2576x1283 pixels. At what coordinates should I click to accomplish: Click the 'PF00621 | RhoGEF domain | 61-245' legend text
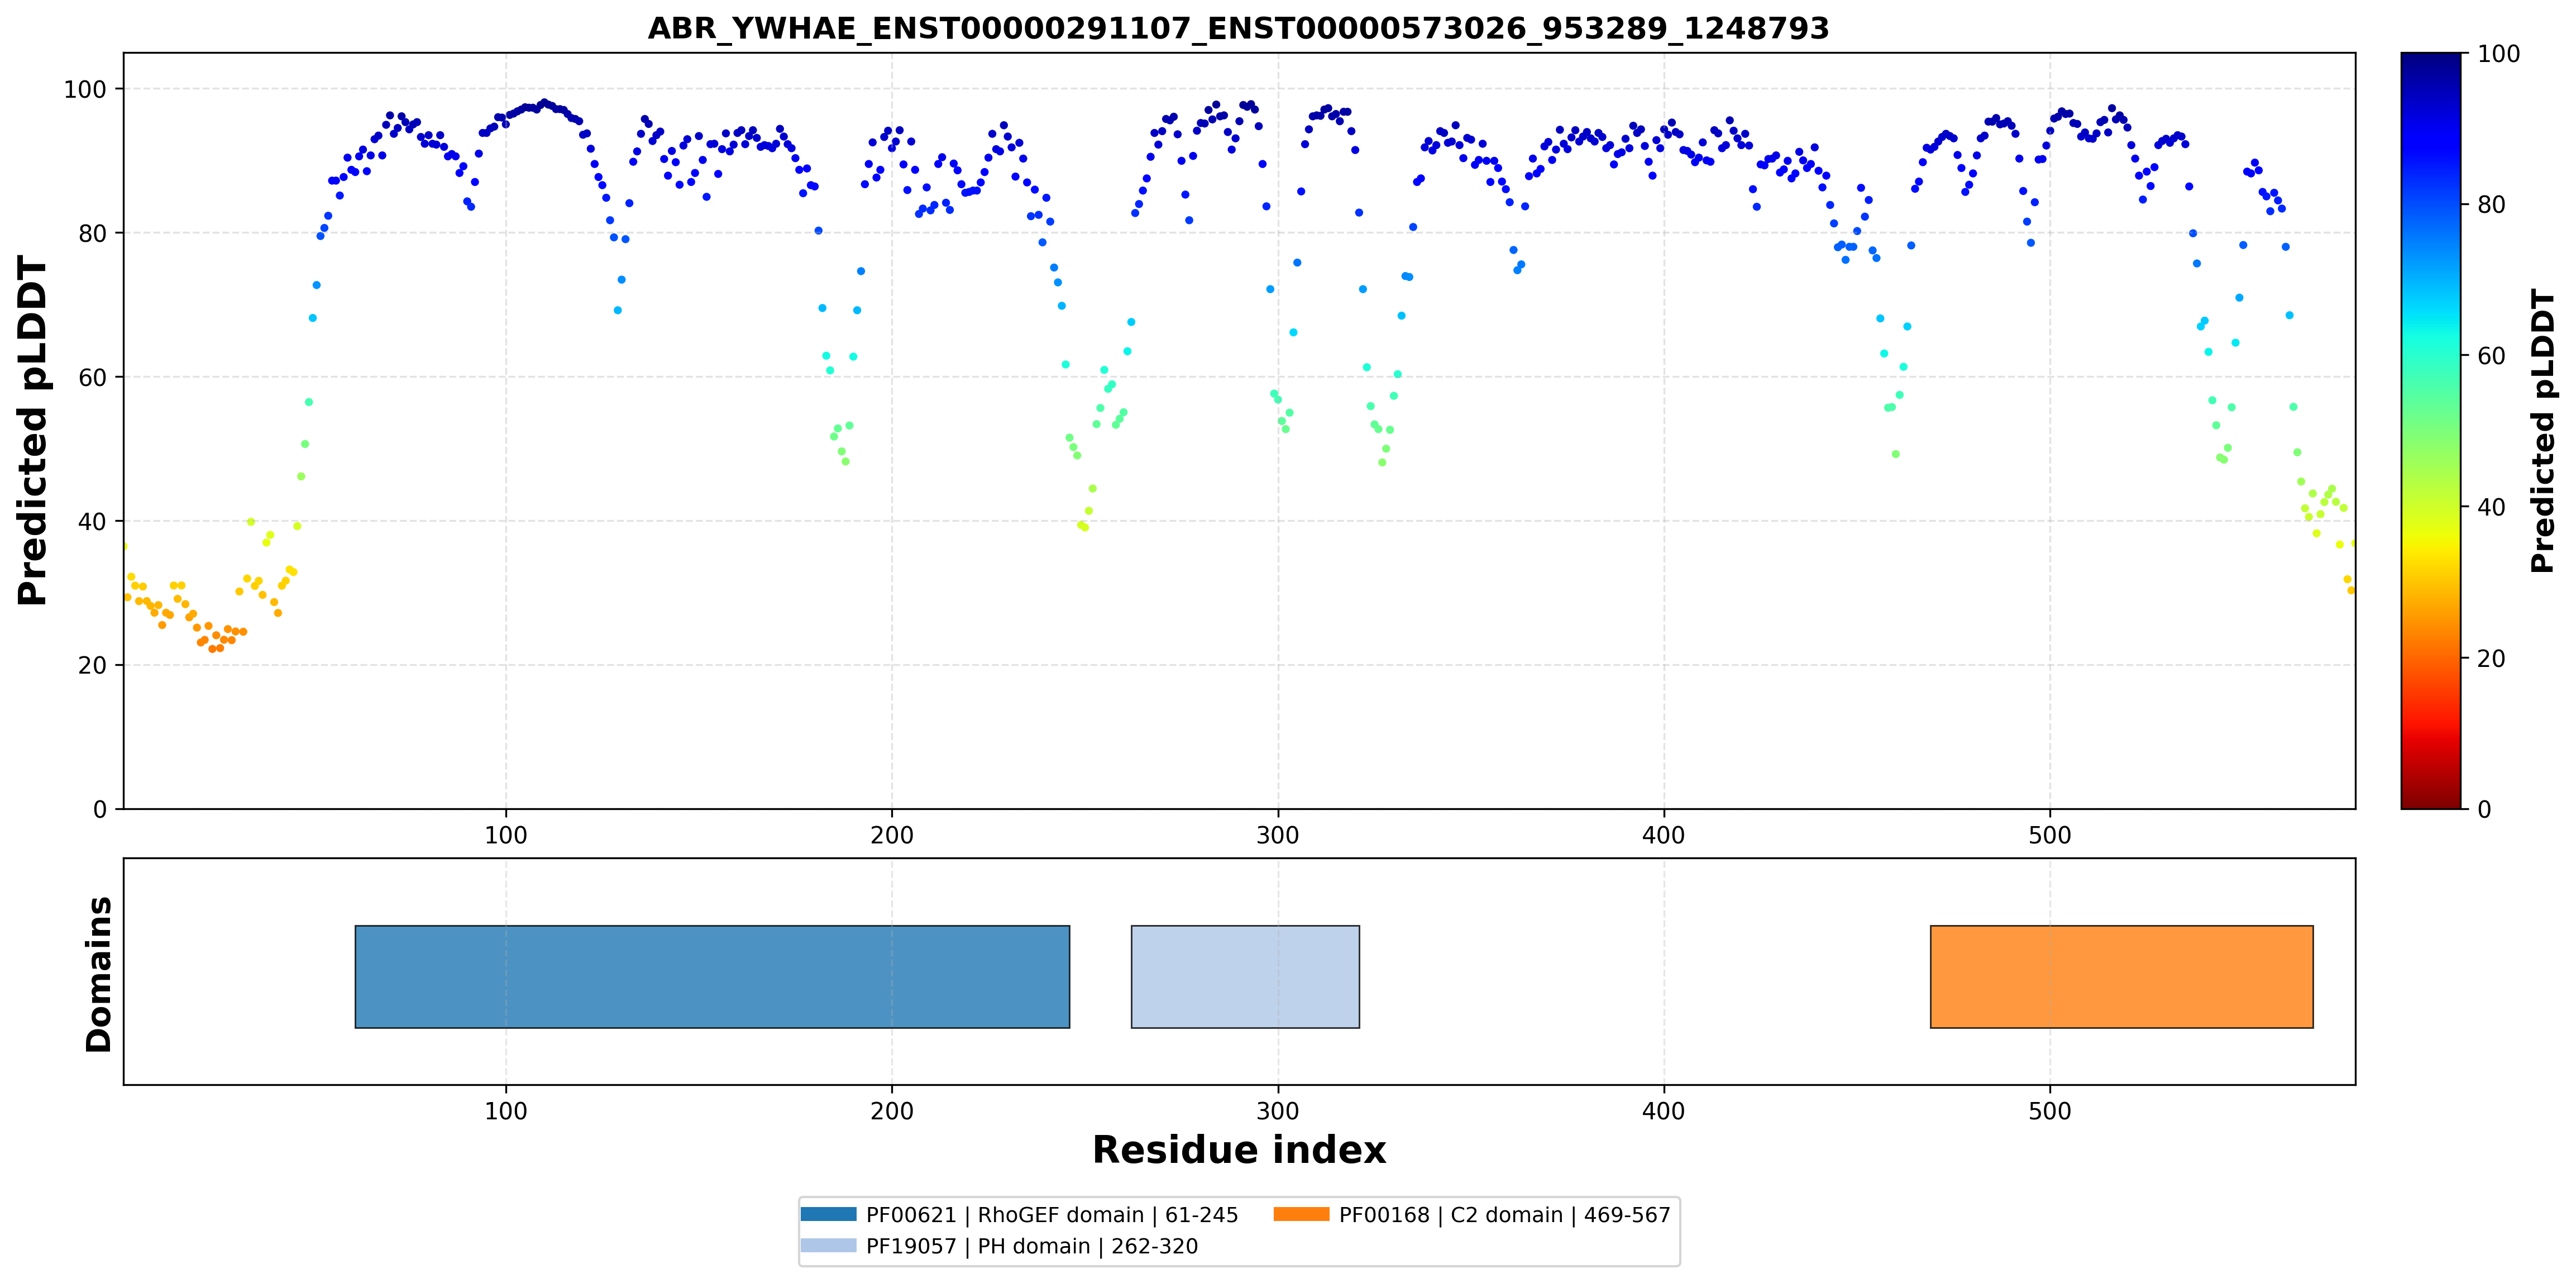click(x=1052, y=1214)
